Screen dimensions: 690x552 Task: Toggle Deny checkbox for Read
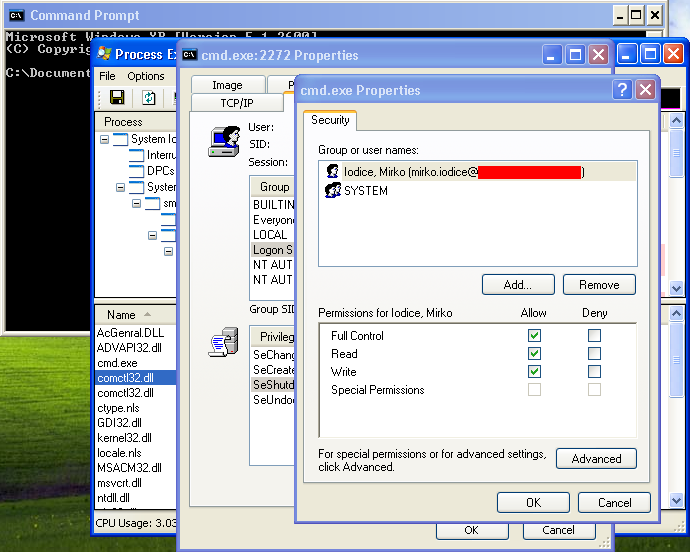click(594, 353)
